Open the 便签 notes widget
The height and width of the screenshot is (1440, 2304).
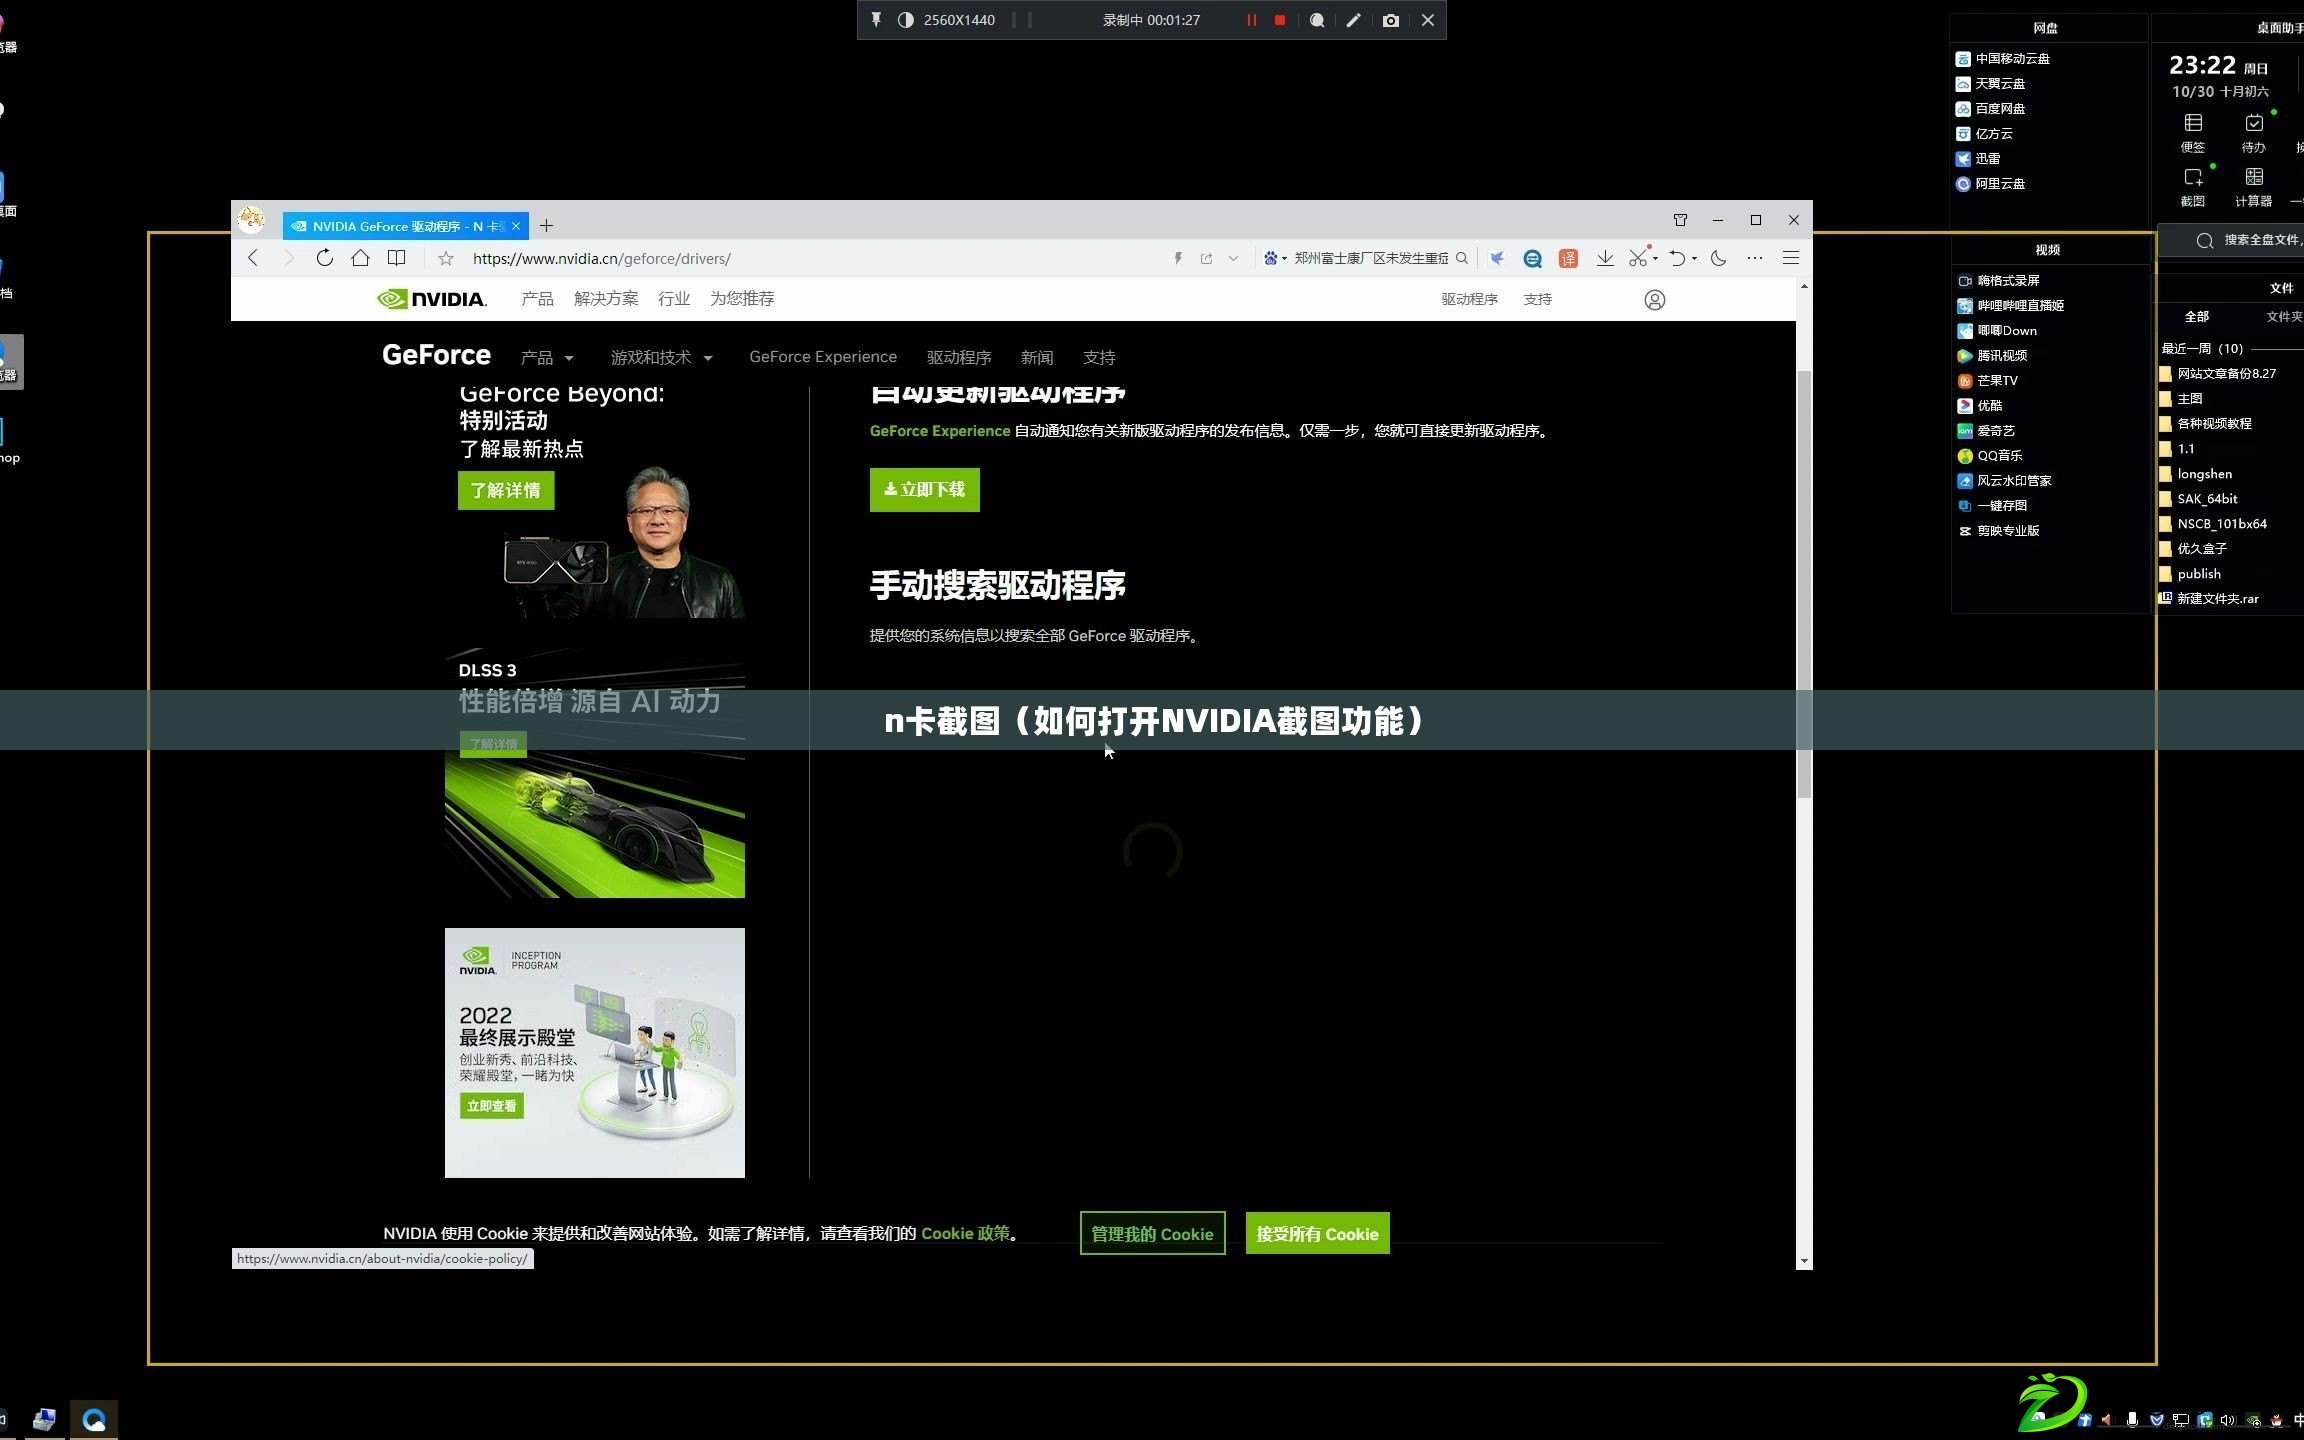[x=2193, y=133]
